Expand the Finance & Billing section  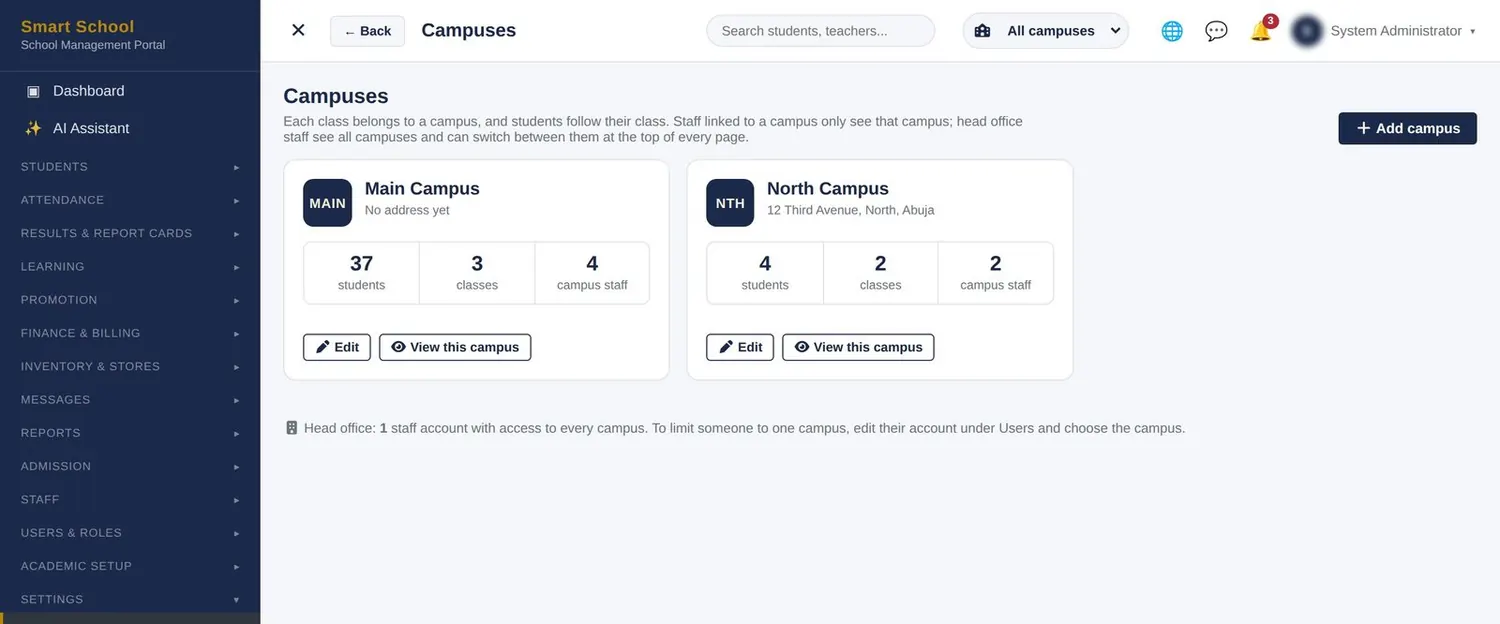click(130, 333)
